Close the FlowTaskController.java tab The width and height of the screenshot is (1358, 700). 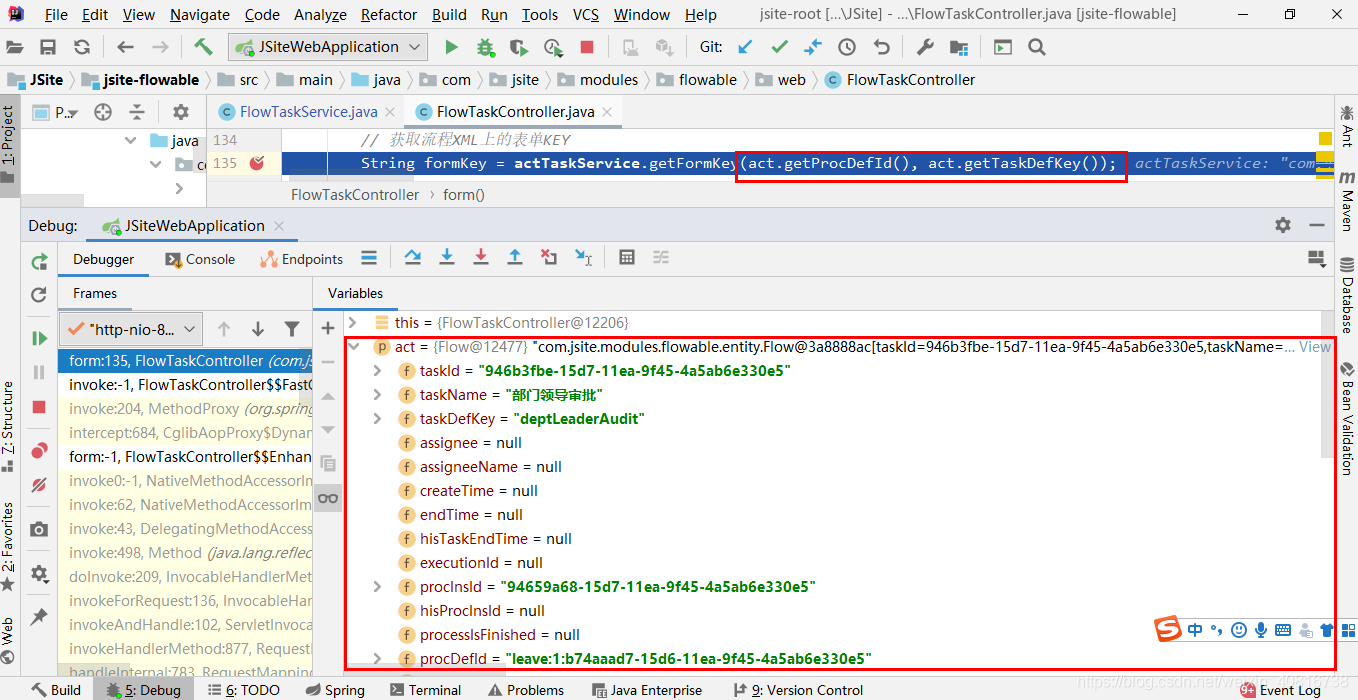608,112
